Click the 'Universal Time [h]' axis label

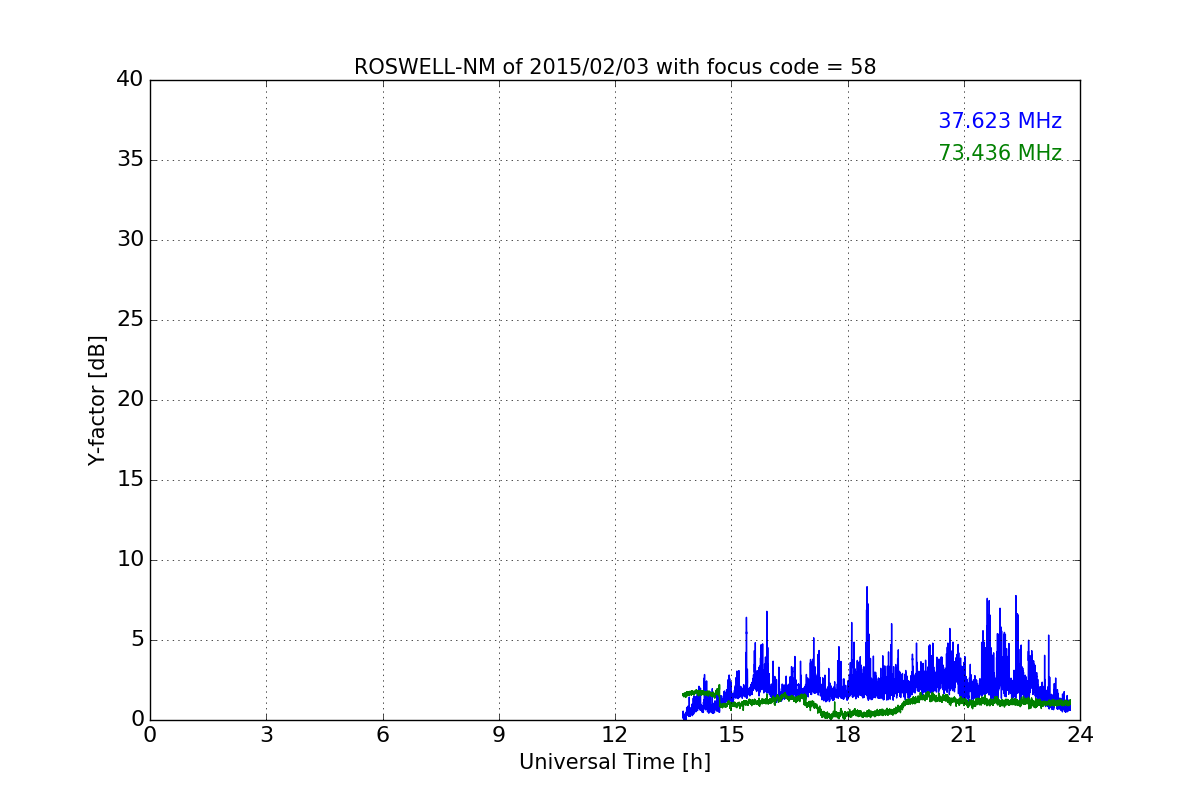click(x=615, y=762)
